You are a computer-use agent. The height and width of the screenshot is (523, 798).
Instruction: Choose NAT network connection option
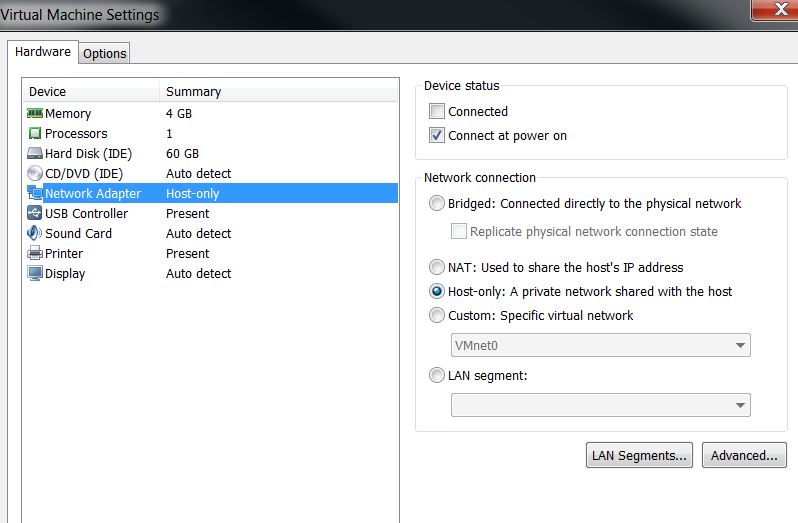(436, 268)
